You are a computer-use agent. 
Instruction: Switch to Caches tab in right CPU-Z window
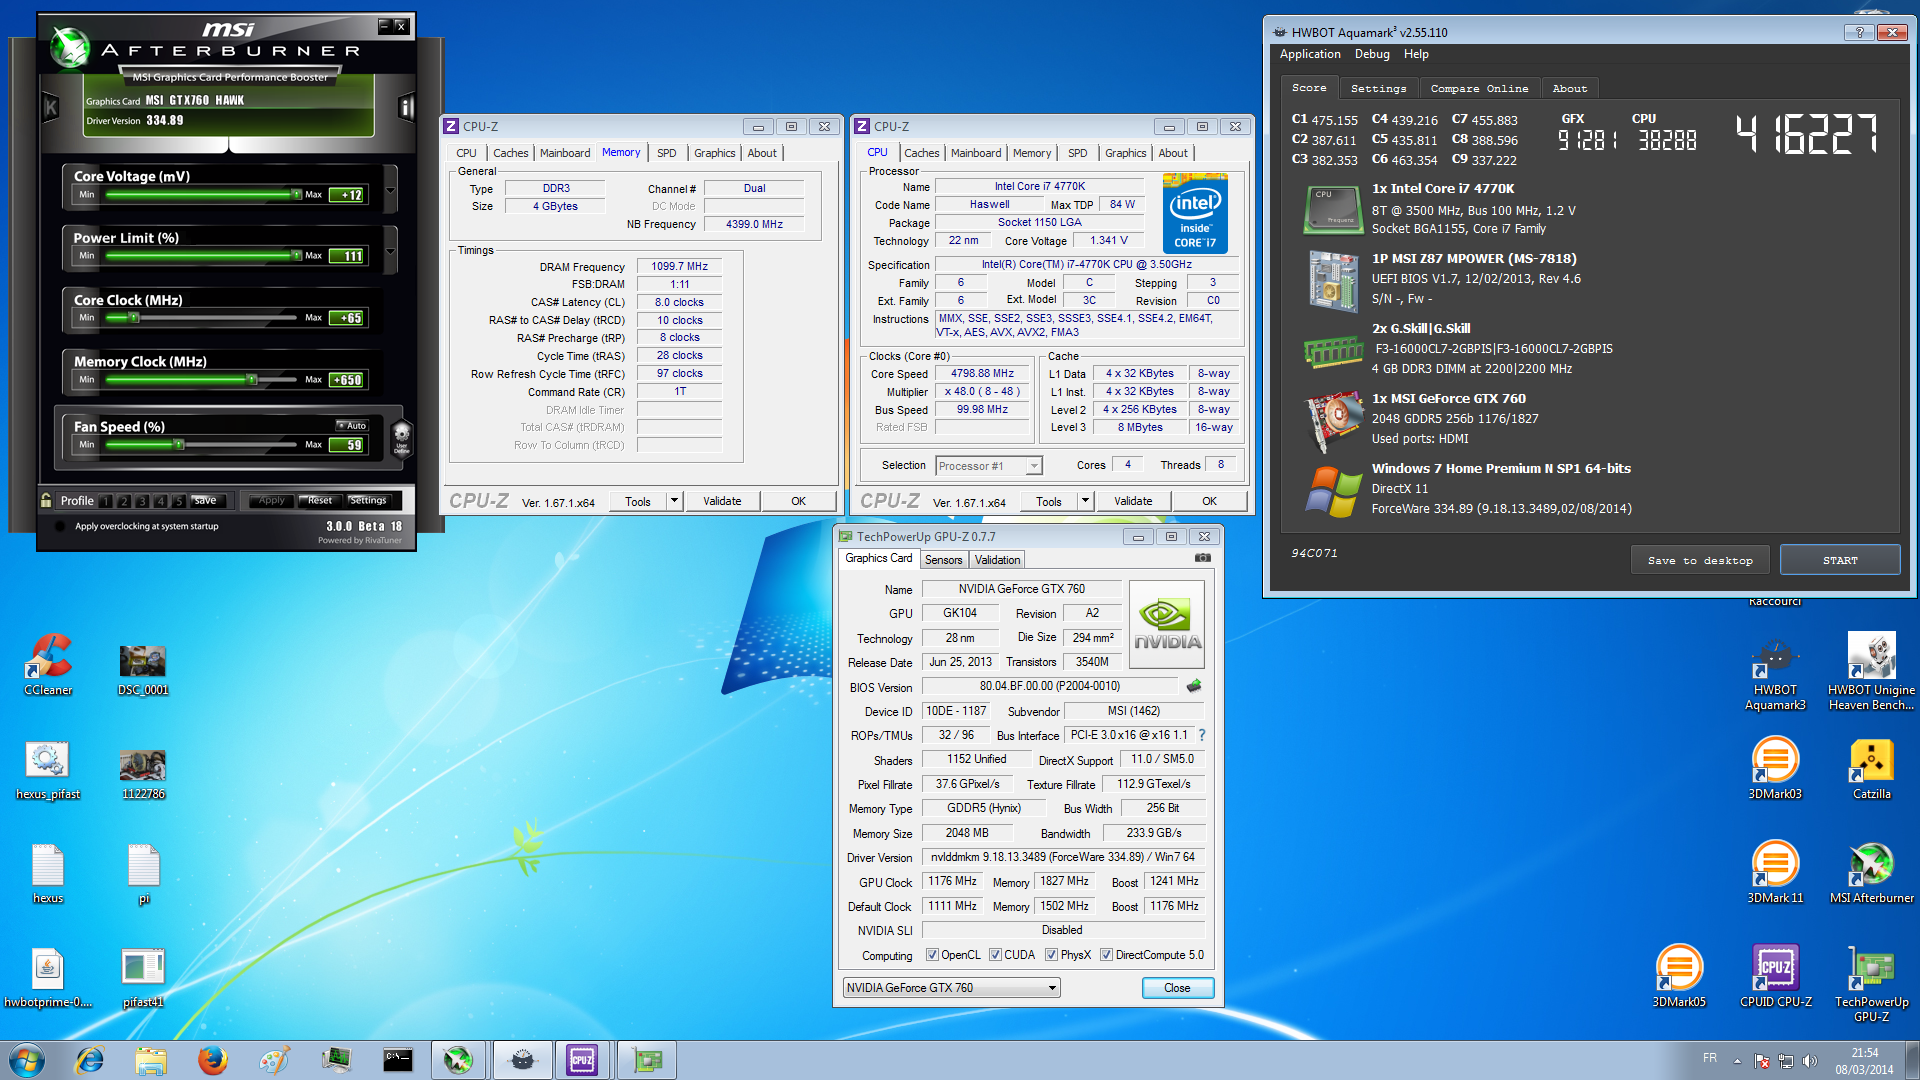click(x=921, y=153)
